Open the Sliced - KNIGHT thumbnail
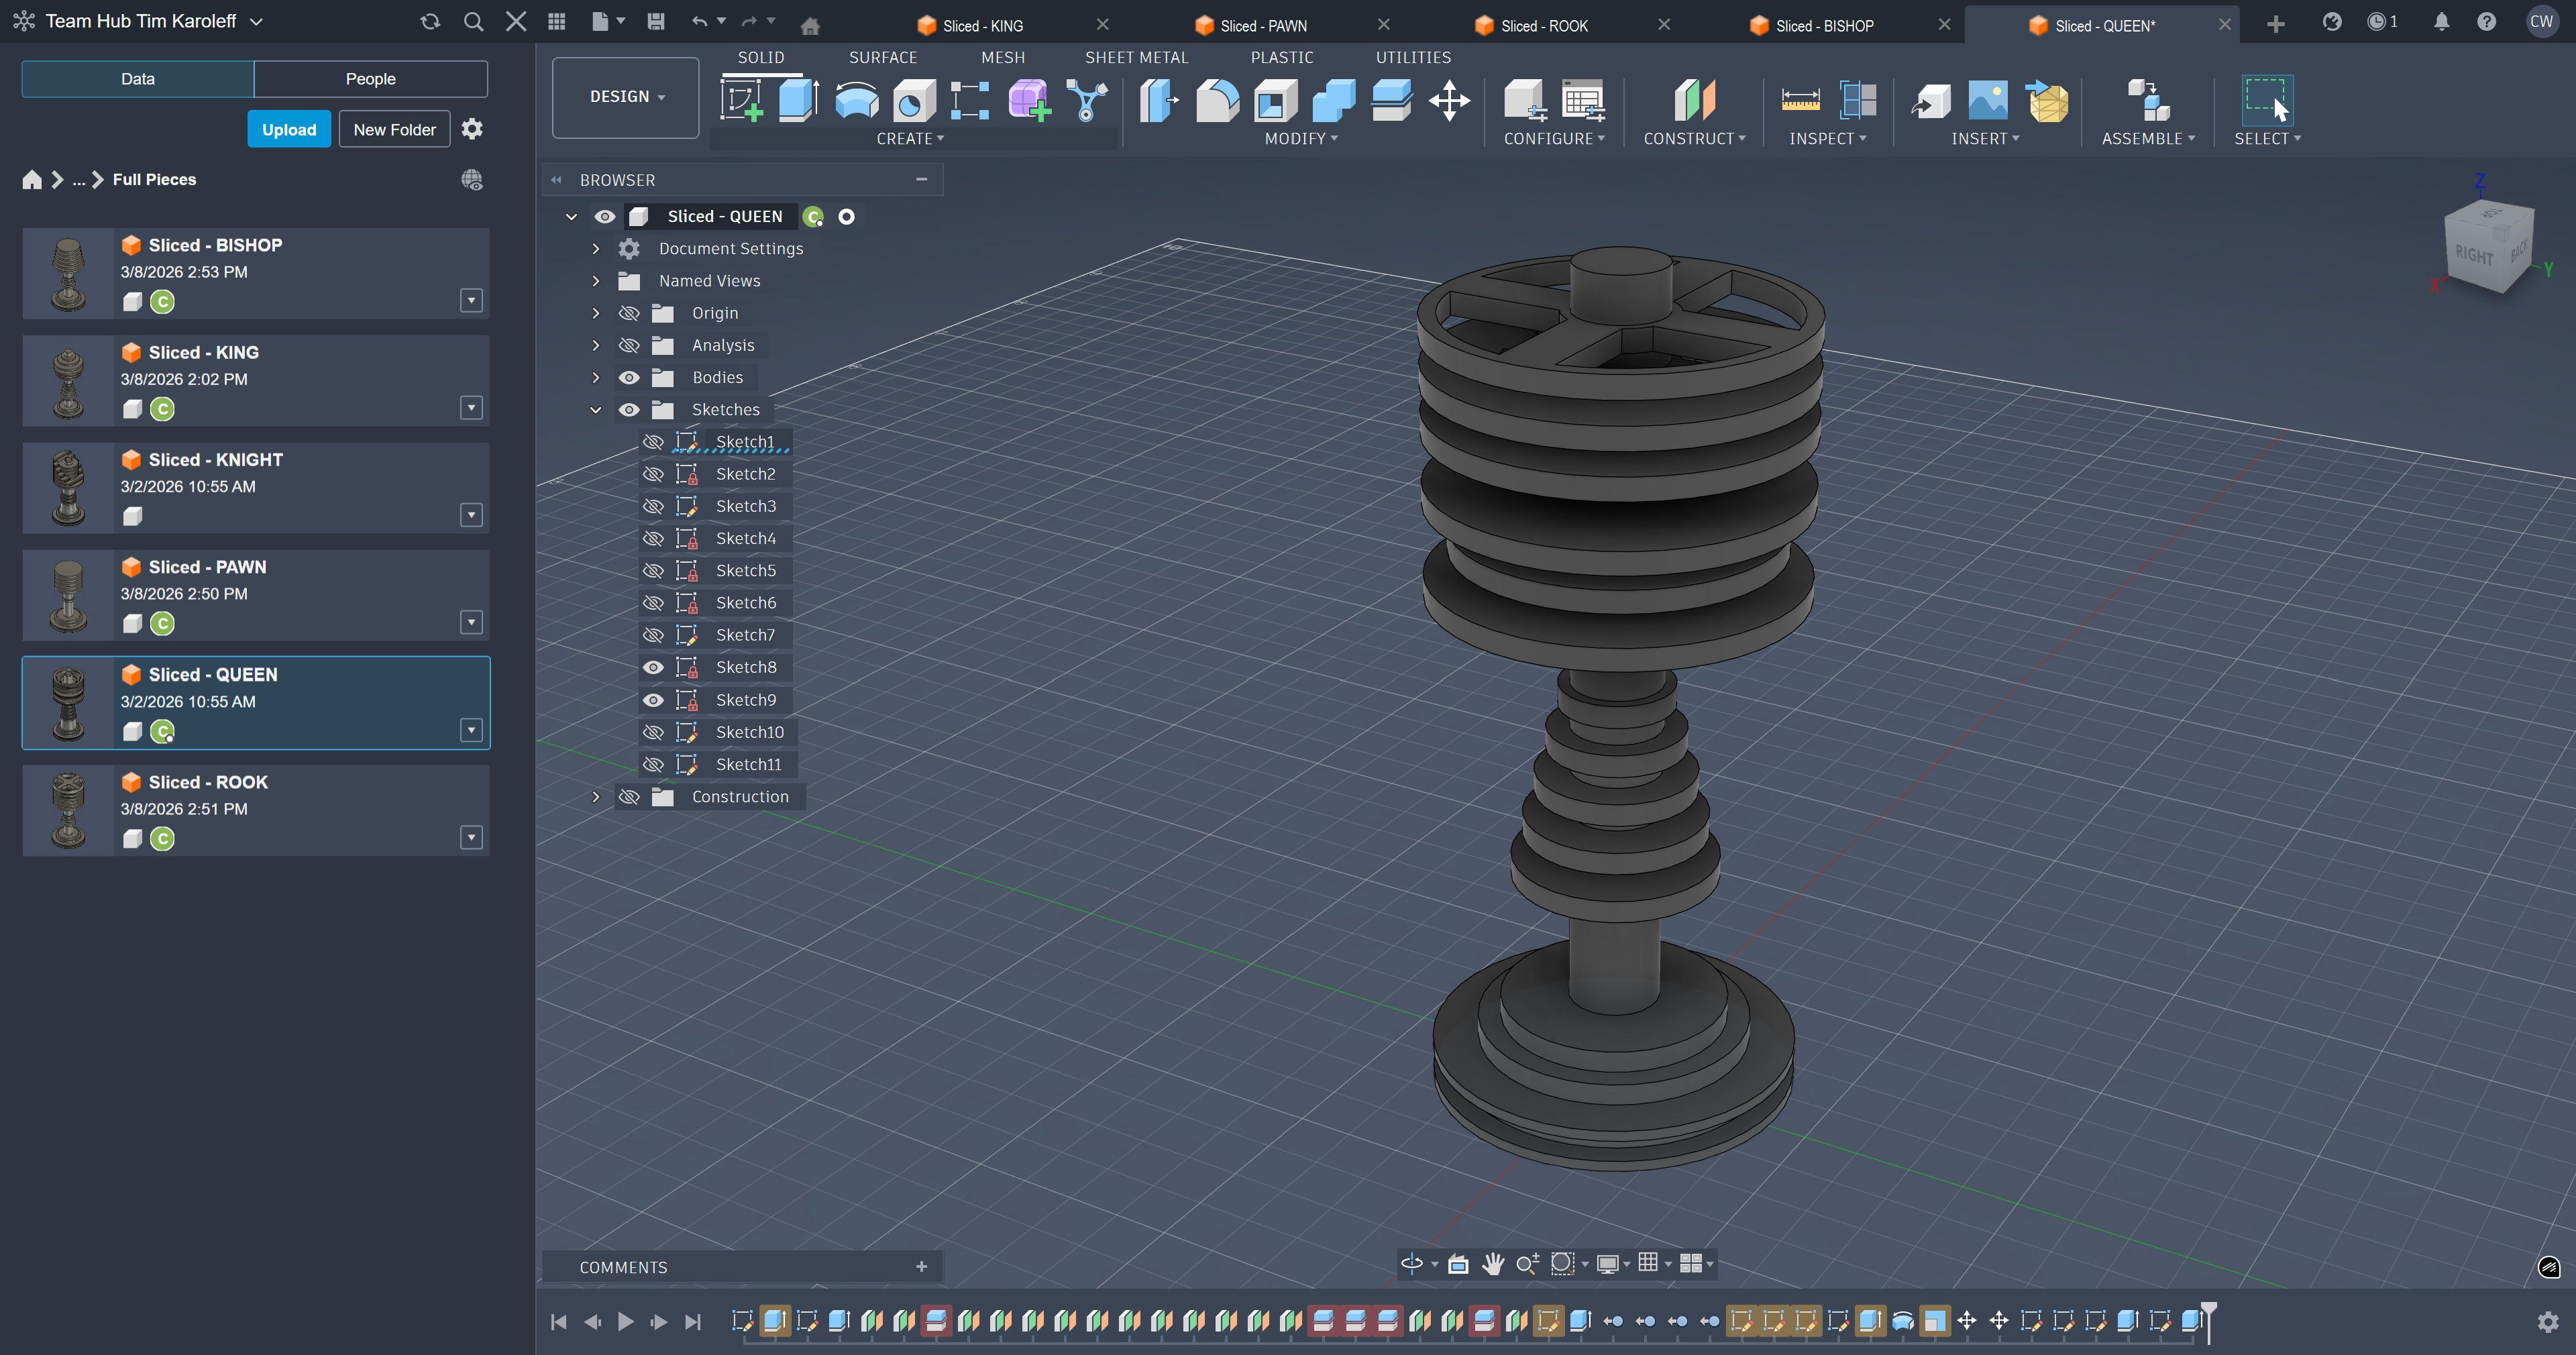 click(68, 488)
